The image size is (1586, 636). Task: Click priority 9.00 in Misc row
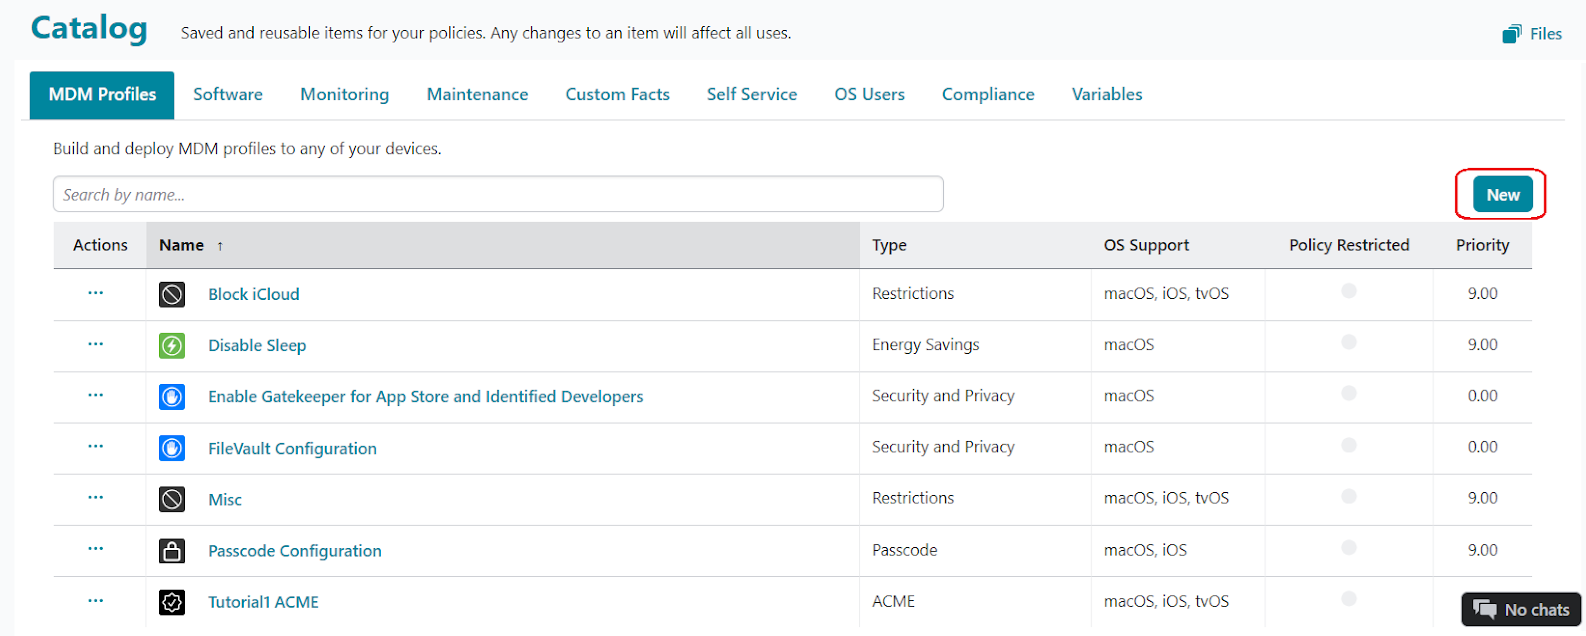[1483, 498]
